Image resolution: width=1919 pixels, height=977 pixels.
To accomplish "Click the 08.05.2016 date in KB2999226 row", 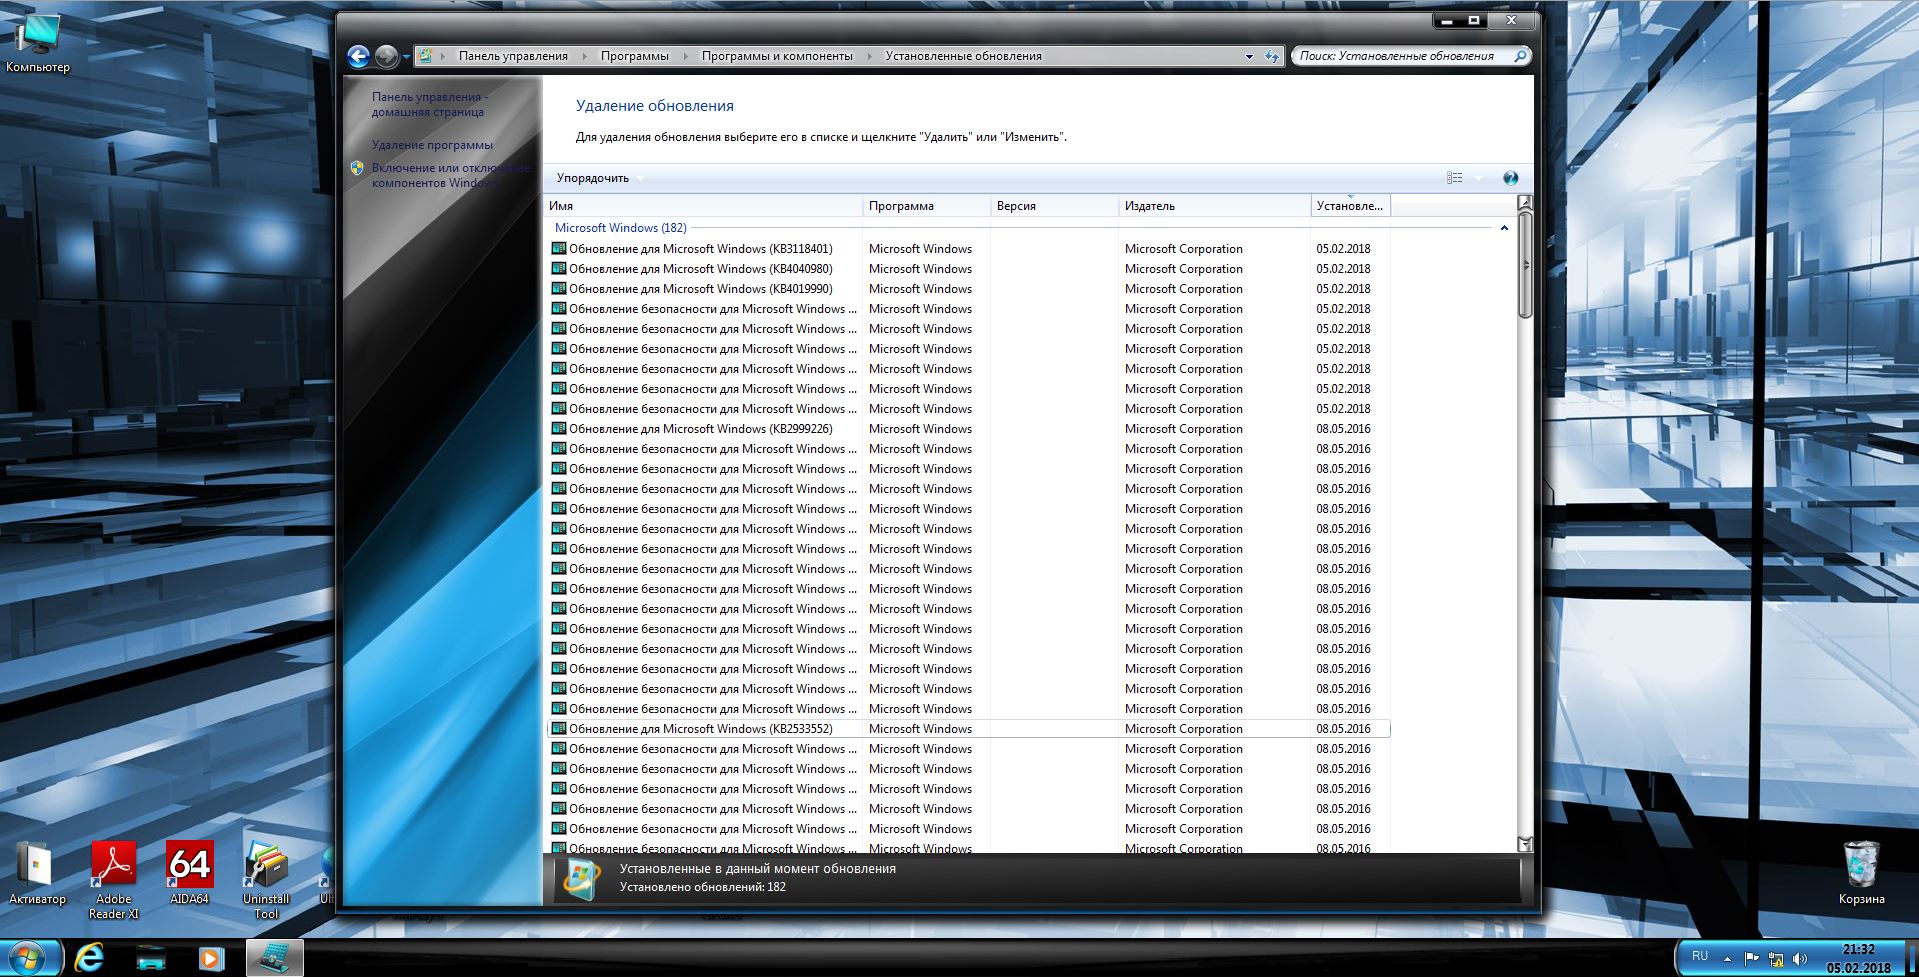I will coord(1343,429).
